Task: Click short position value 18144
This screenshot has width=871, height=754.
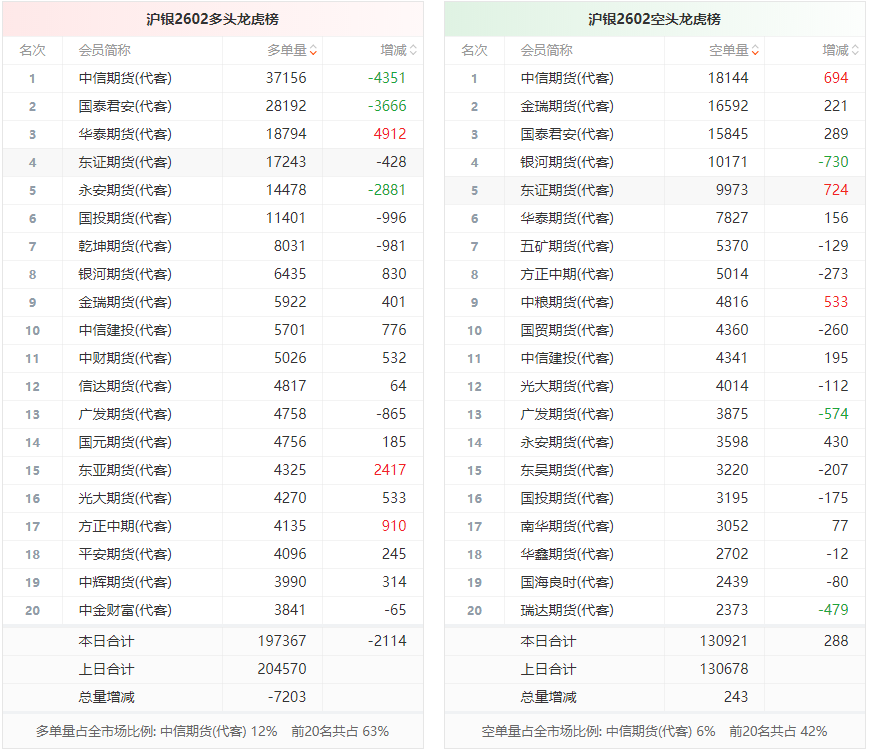Action: point(728,78)
